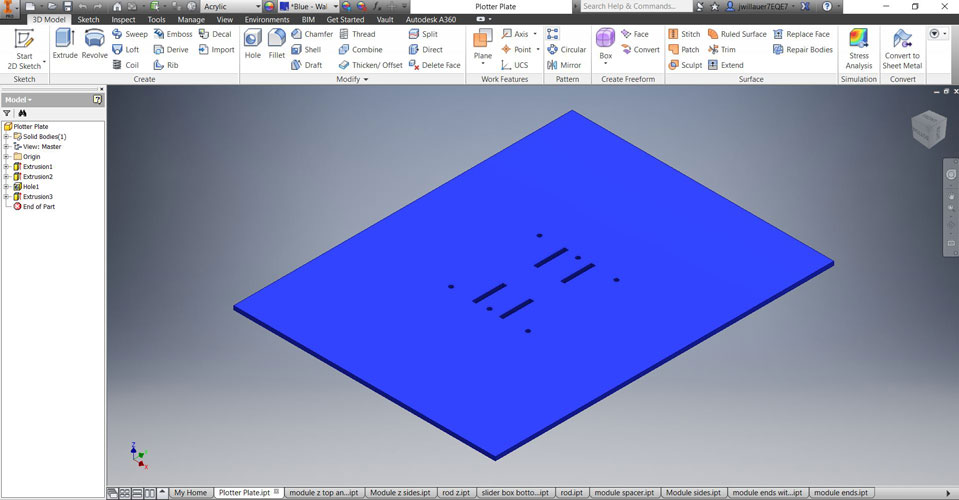This screenshot has width=959, height=500.
Task: Expand the Extrusion1 tree node
Action: [x=7, y=166]
